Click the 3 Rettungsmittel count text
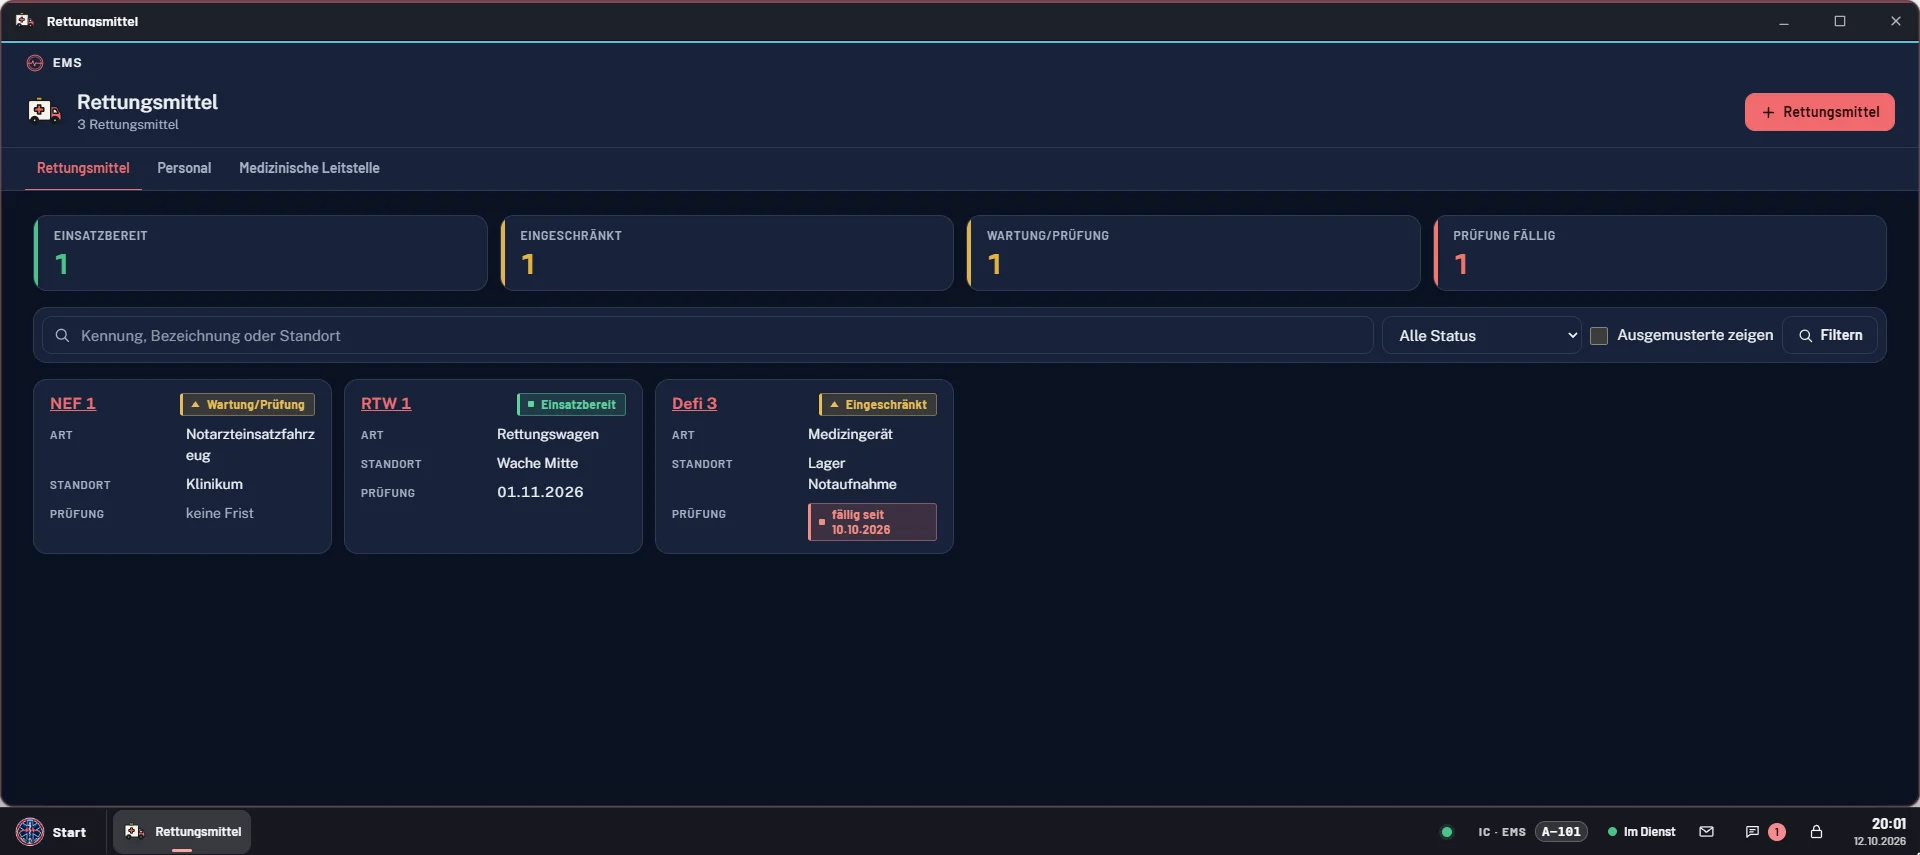This screenshot has height=855, width=1920. 128,125
